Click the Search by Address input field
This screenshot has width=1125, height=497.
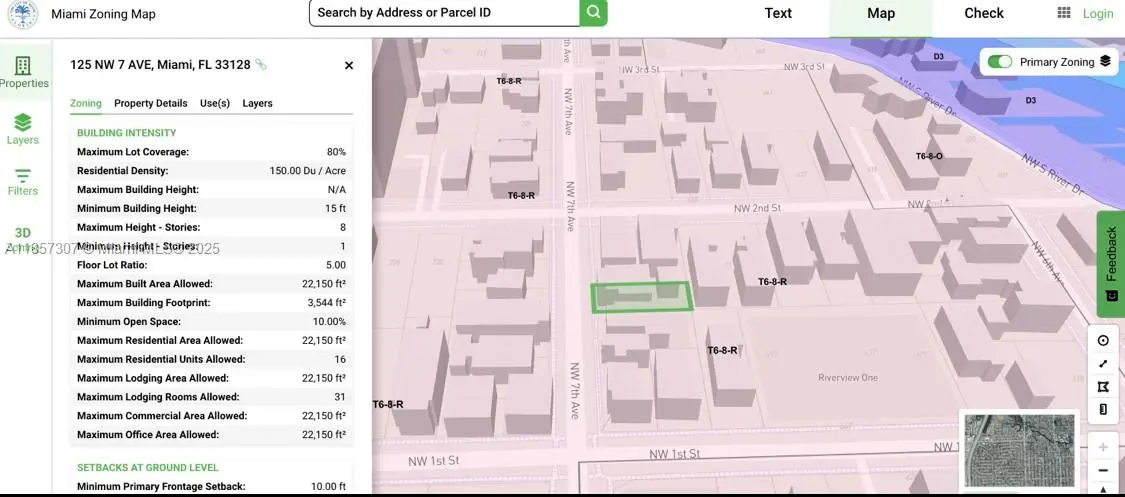(x=444, y=13)
